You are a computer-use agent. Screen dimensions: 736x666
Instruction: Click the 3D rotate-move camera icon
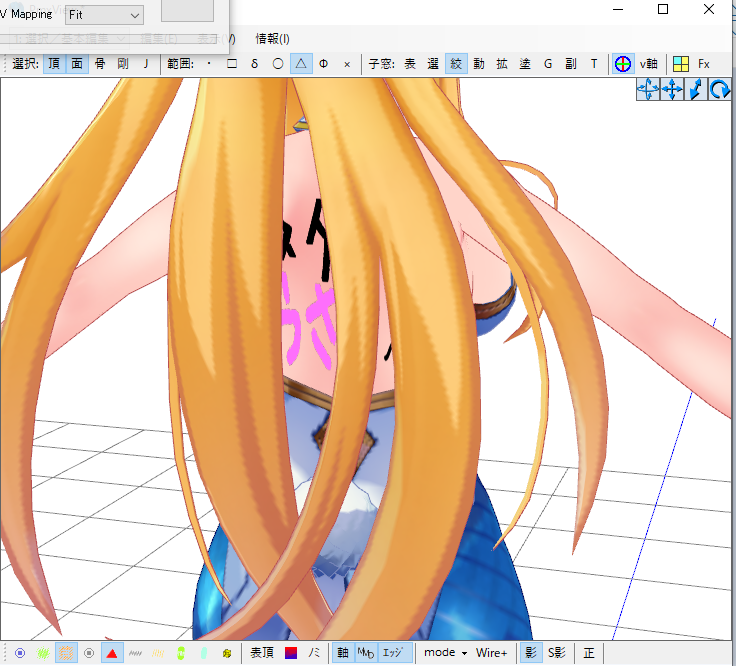coord(648,89)
